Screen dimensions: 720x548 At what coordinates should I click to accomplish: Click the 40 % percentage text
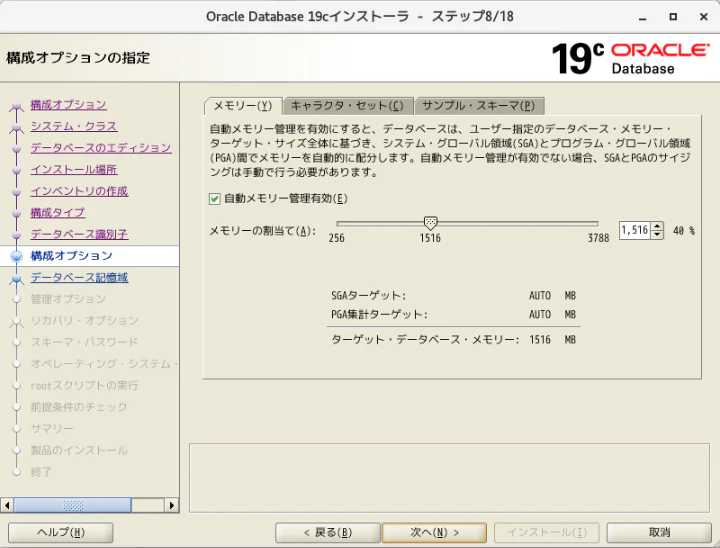(x=684, y=231)
